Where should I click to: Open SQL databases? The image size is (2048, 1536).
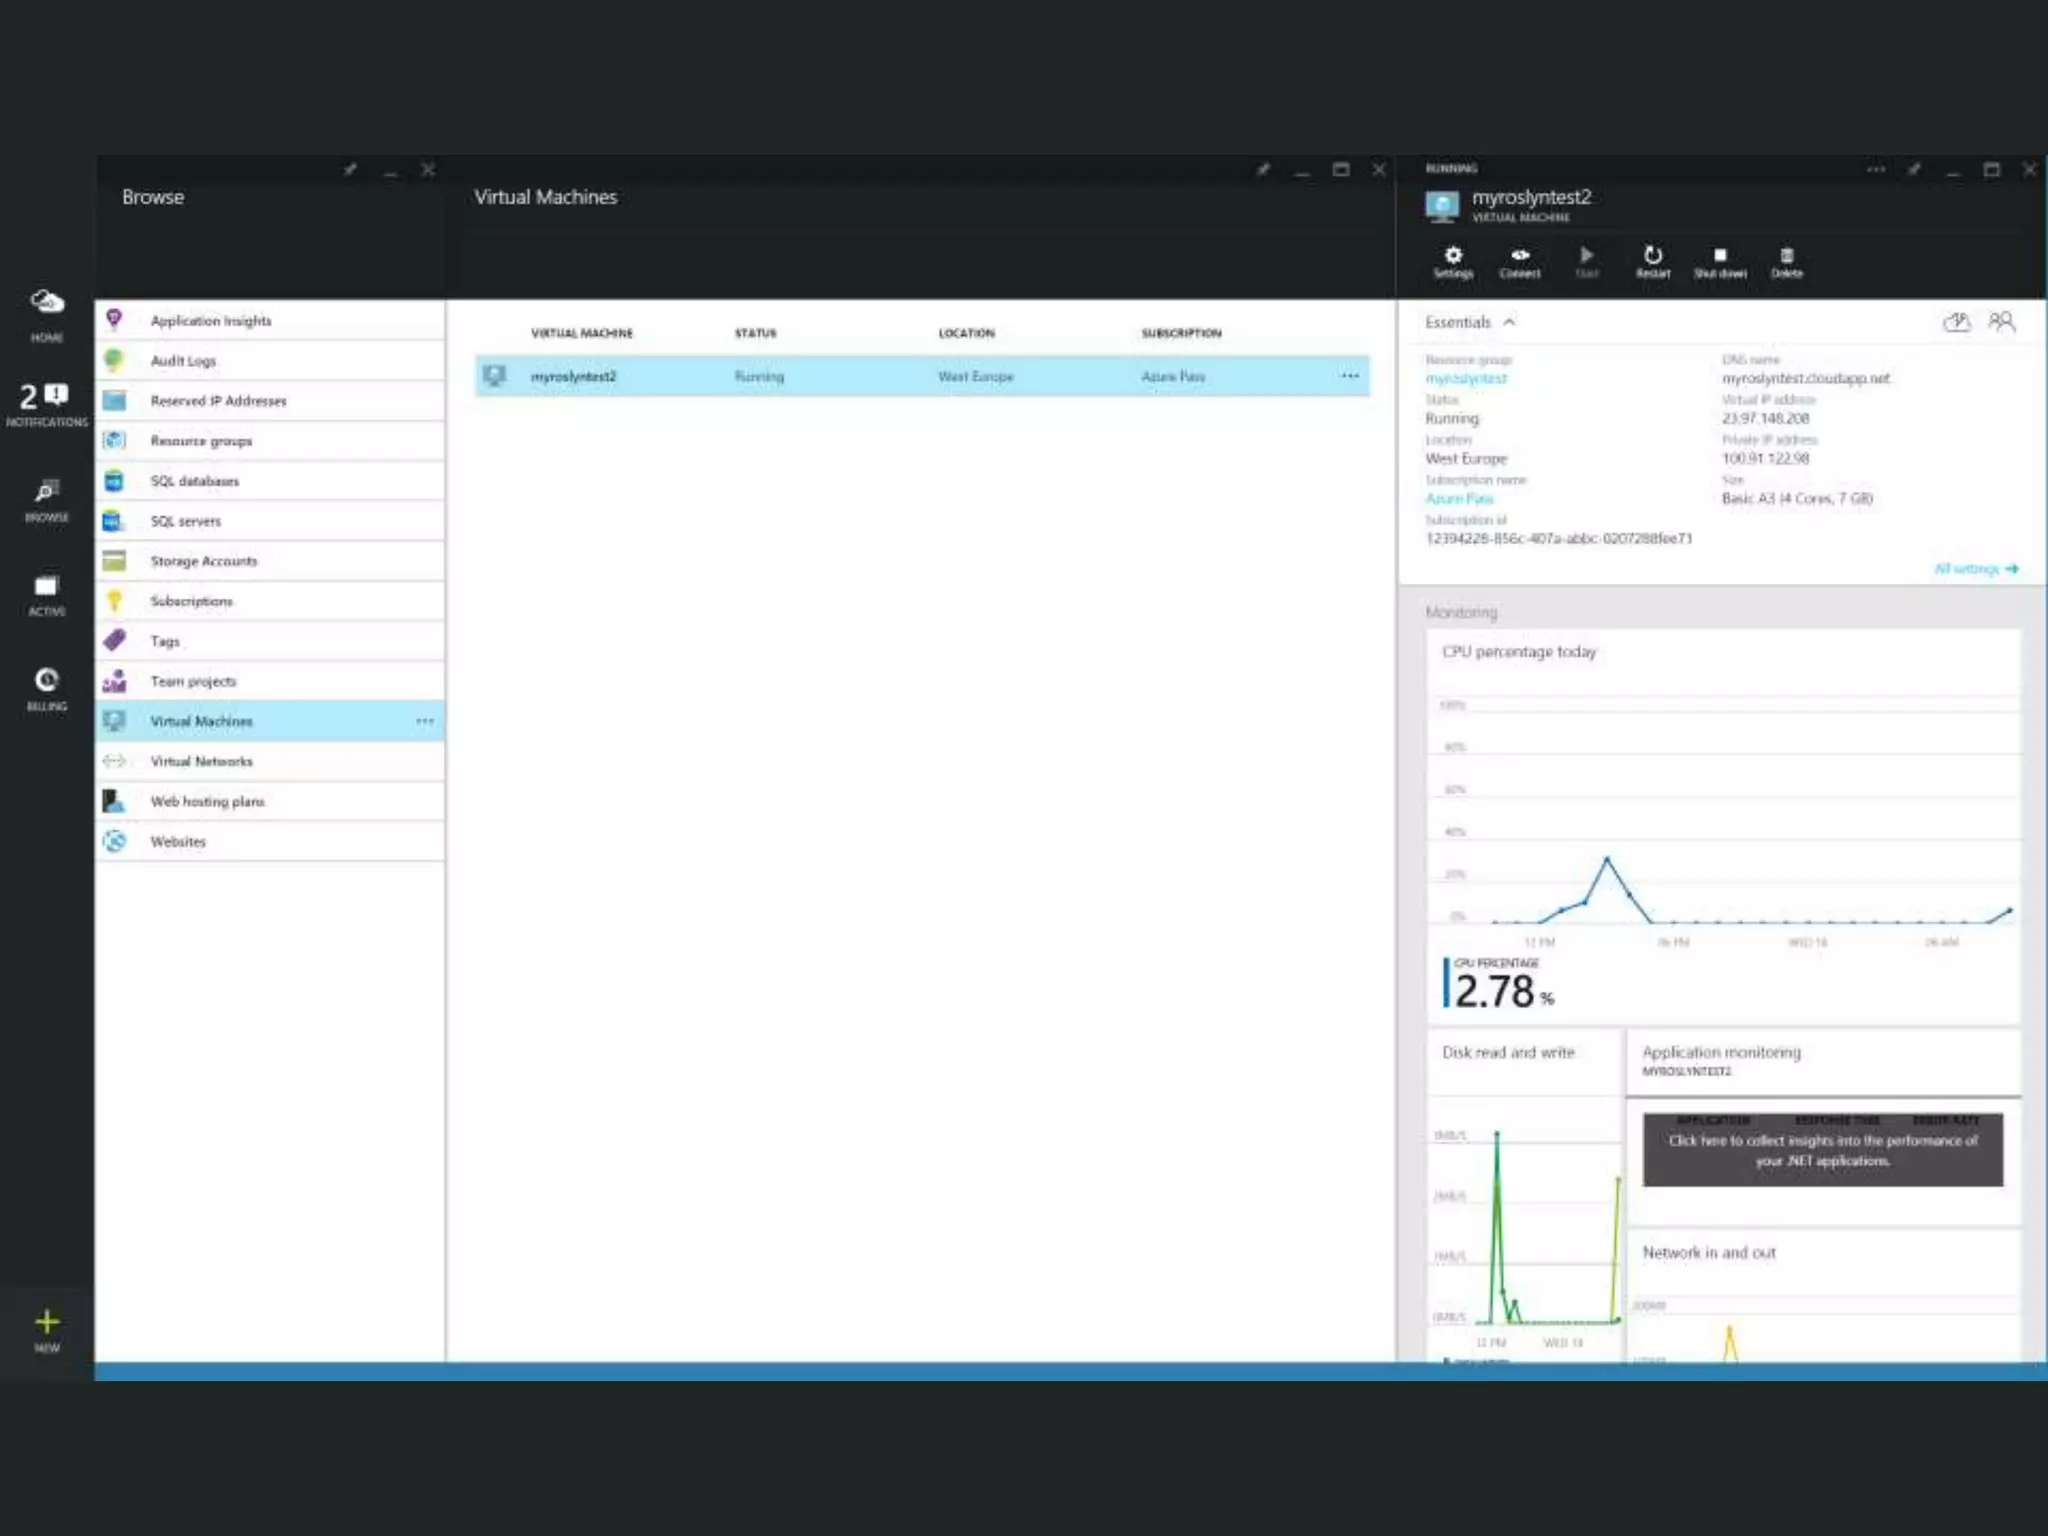click(x=270, y=480)
